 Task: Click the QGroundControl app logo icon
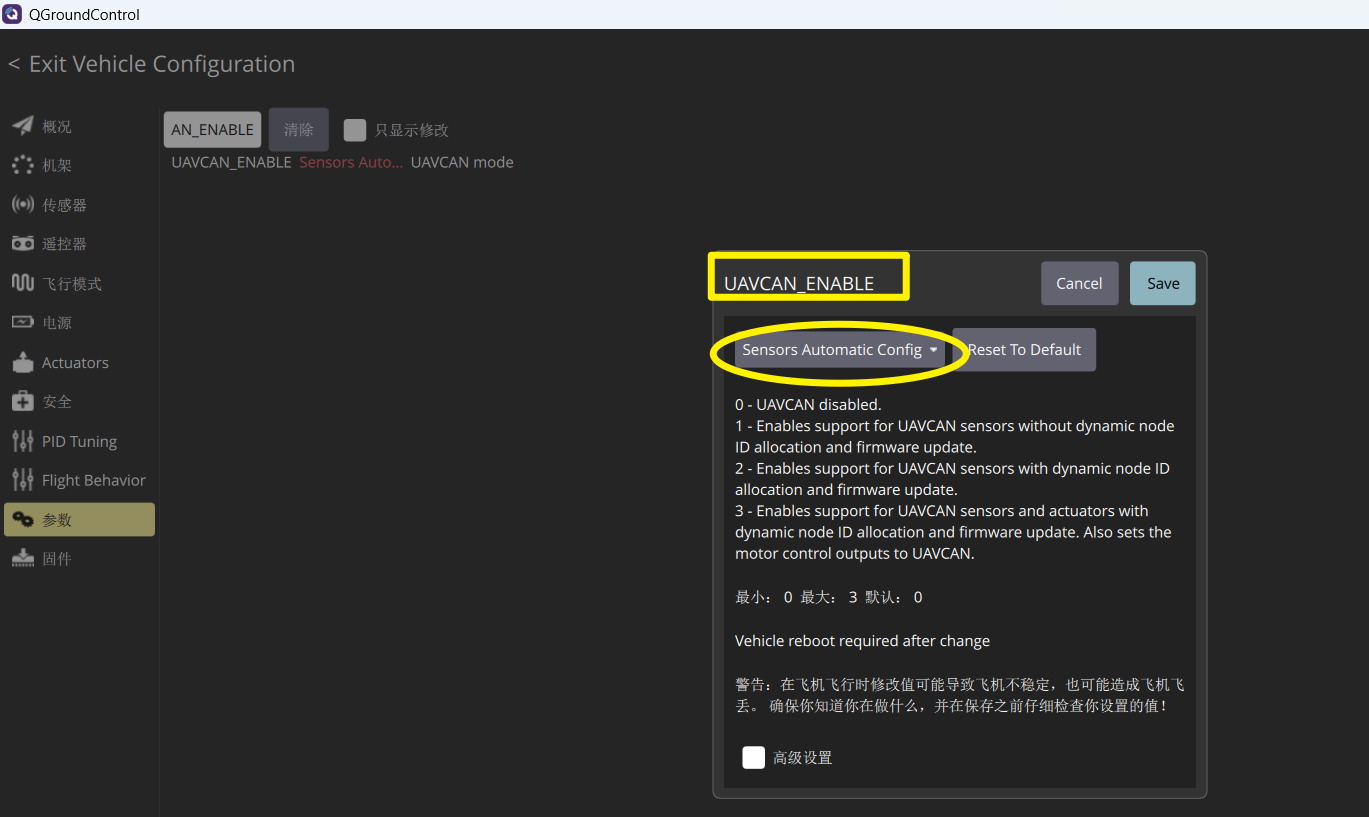tap(12, 14)
